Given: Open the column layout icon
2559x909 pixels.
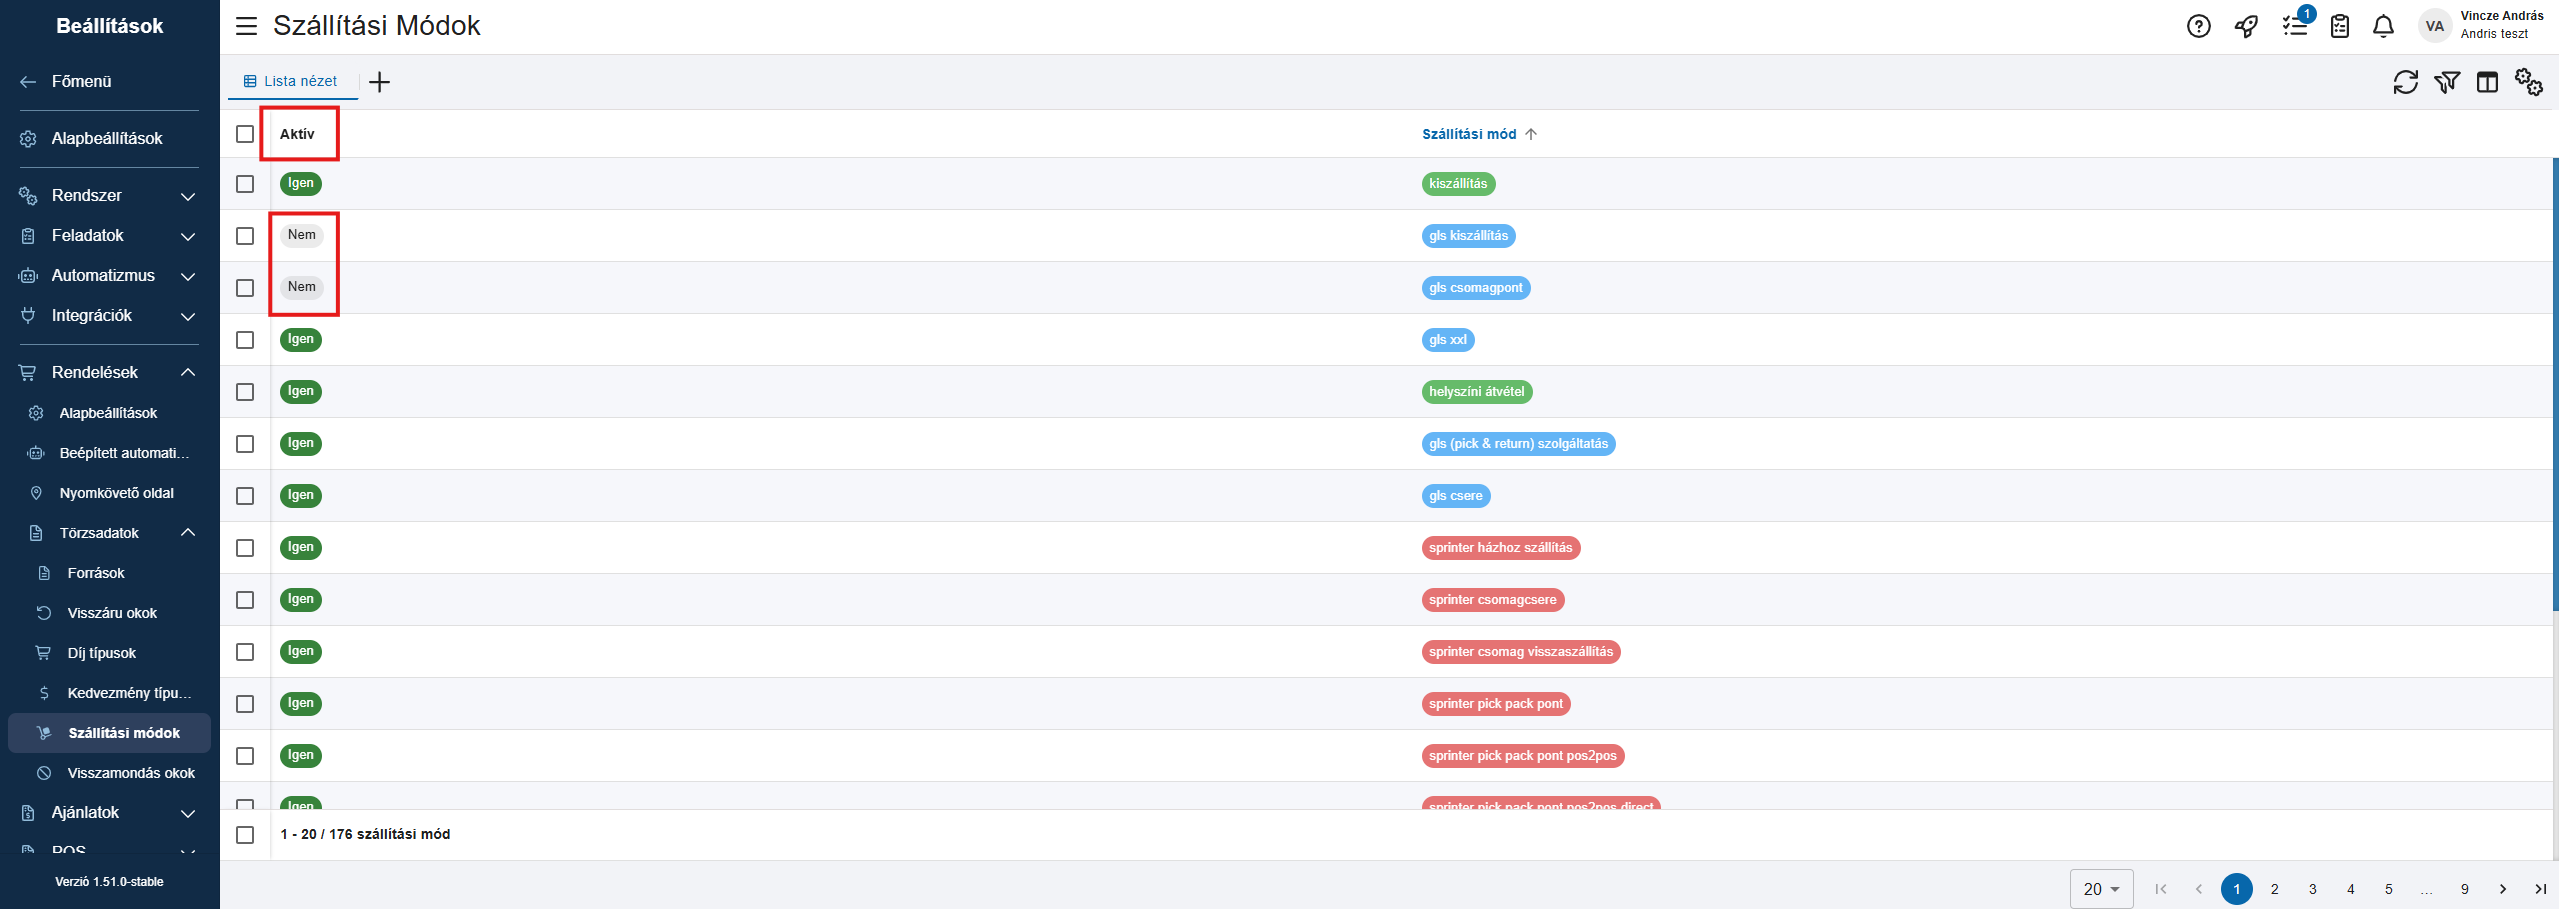Looking at the screenshot, I should click(x=2487, y=82).
